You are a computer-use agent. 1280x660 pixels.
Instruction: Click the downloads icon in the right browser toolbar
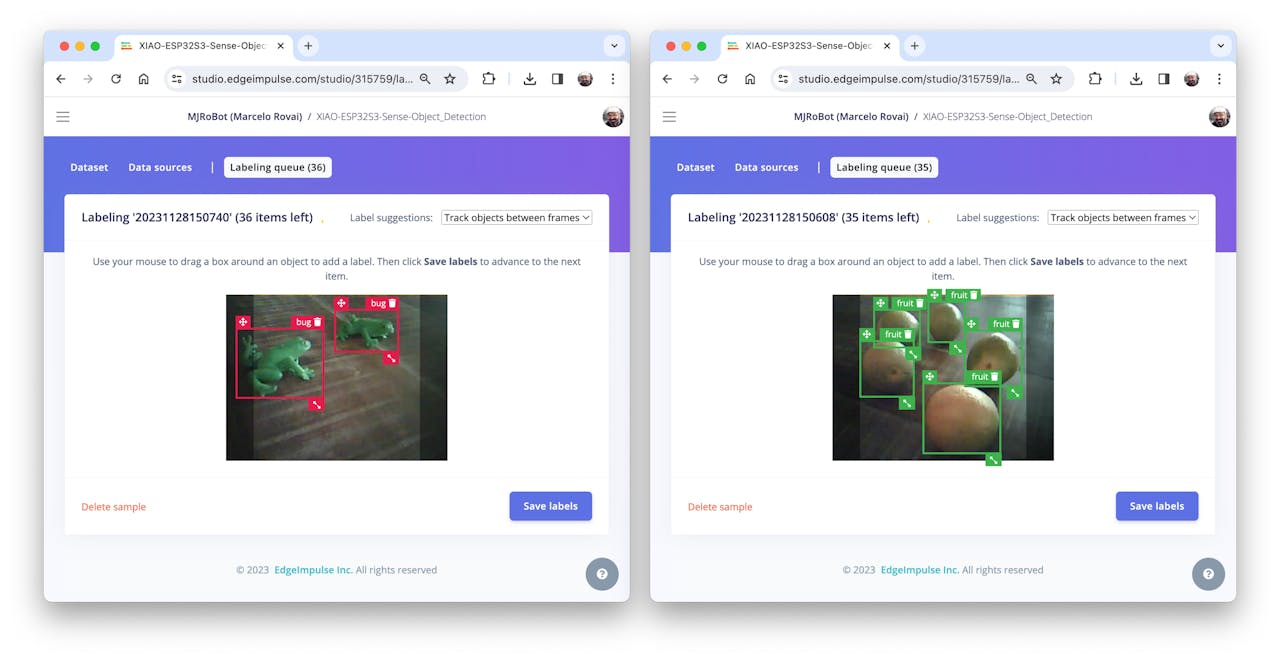point(1136,79)
